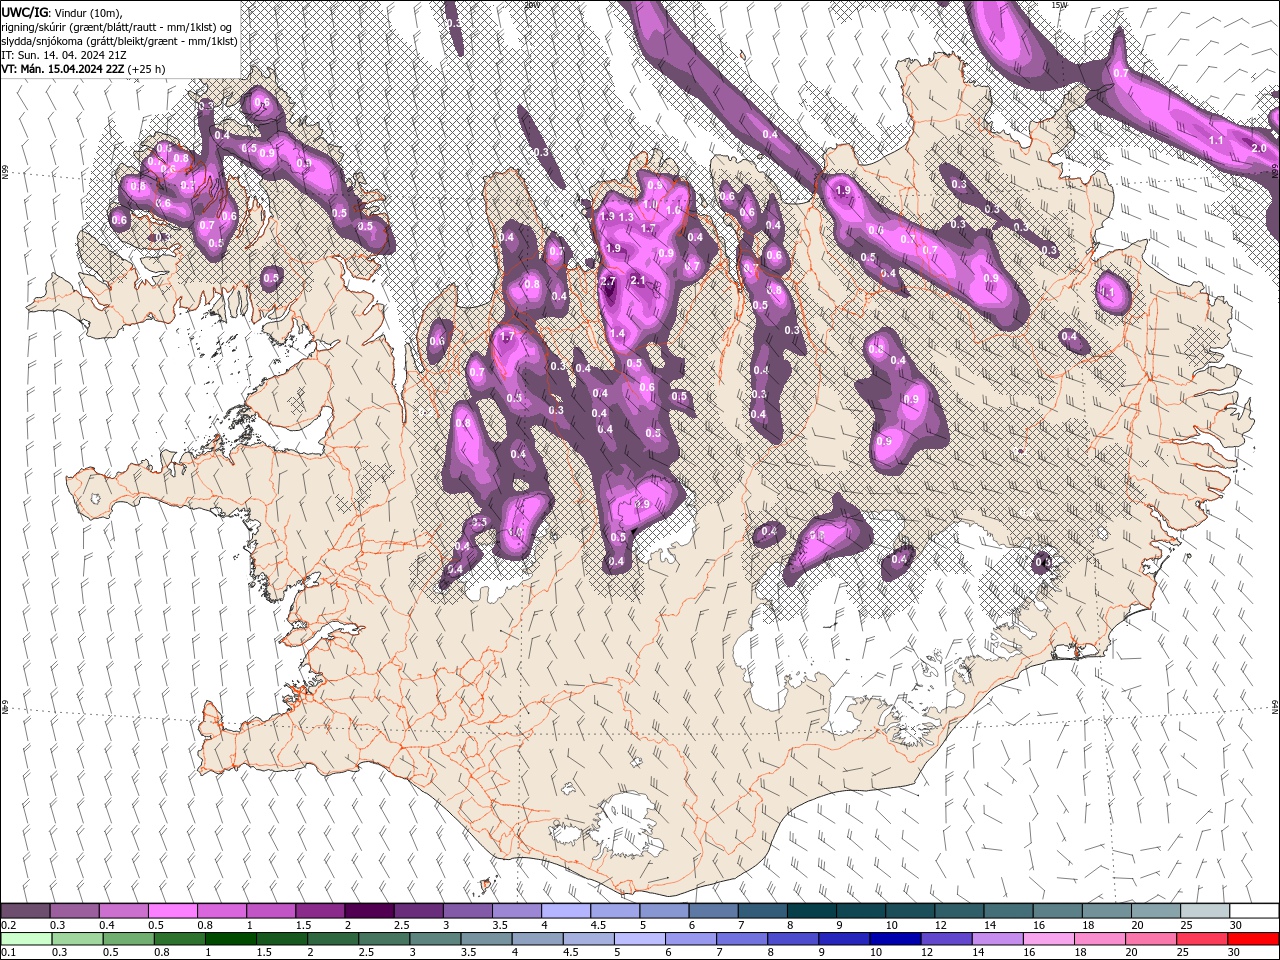The height and width of the screenshot is (960, 1280).
Task: Click the 'rigning/skúrir' description line in header
Action: tap(118, 26)
